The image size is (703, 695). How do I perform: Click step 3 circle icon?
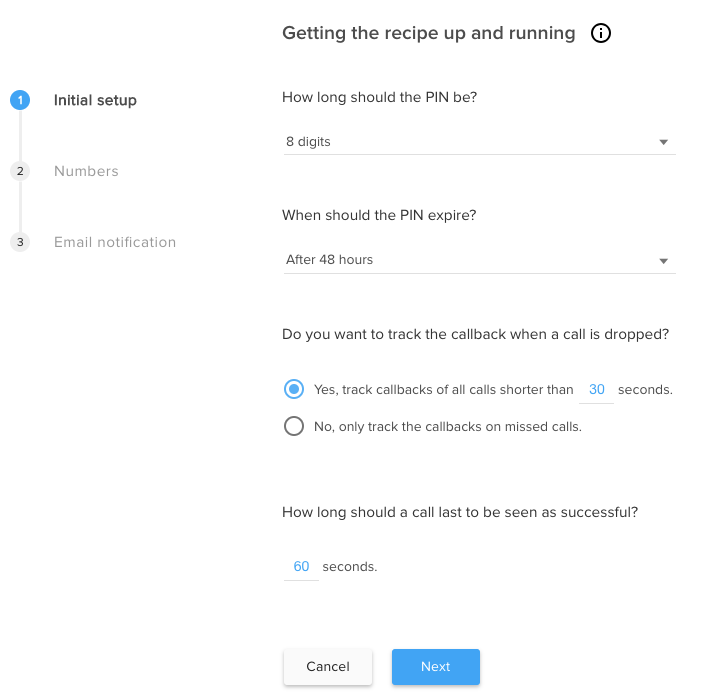(20, 242)
